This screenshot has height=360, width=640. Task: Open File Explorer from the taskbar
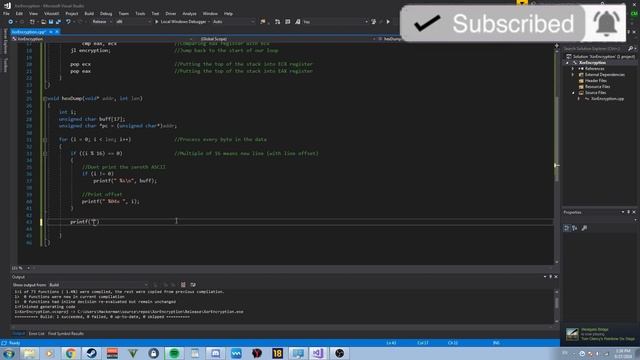click(29, 353)
